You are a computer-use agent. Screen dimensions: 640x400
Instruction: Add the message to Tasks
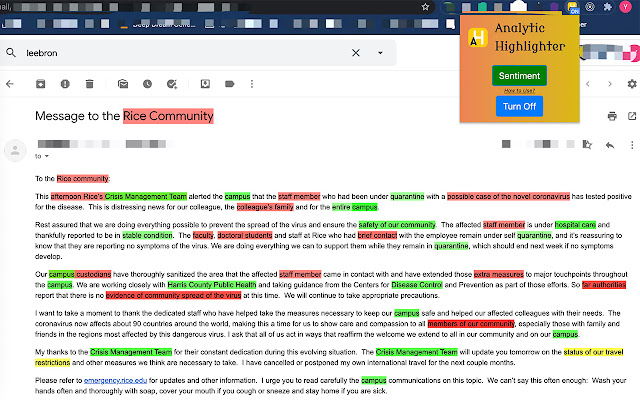174,83
